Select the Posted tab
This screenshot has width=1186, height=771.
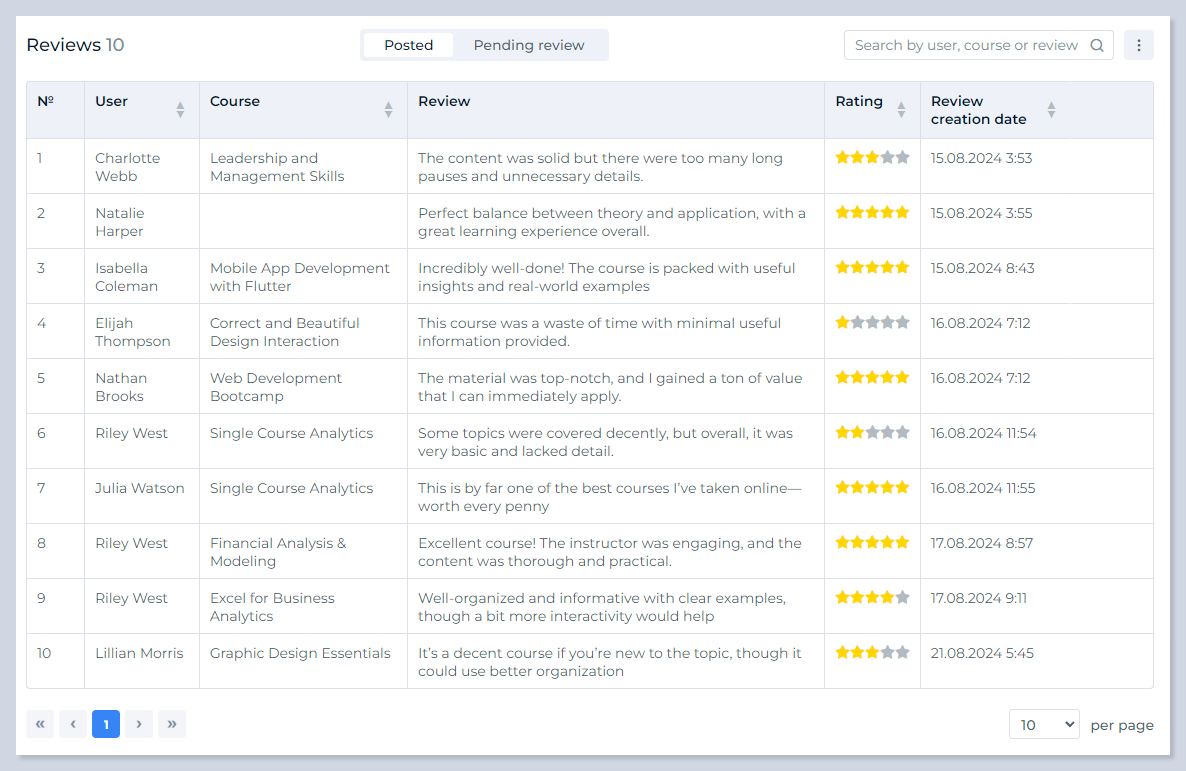tap(408, 45)
